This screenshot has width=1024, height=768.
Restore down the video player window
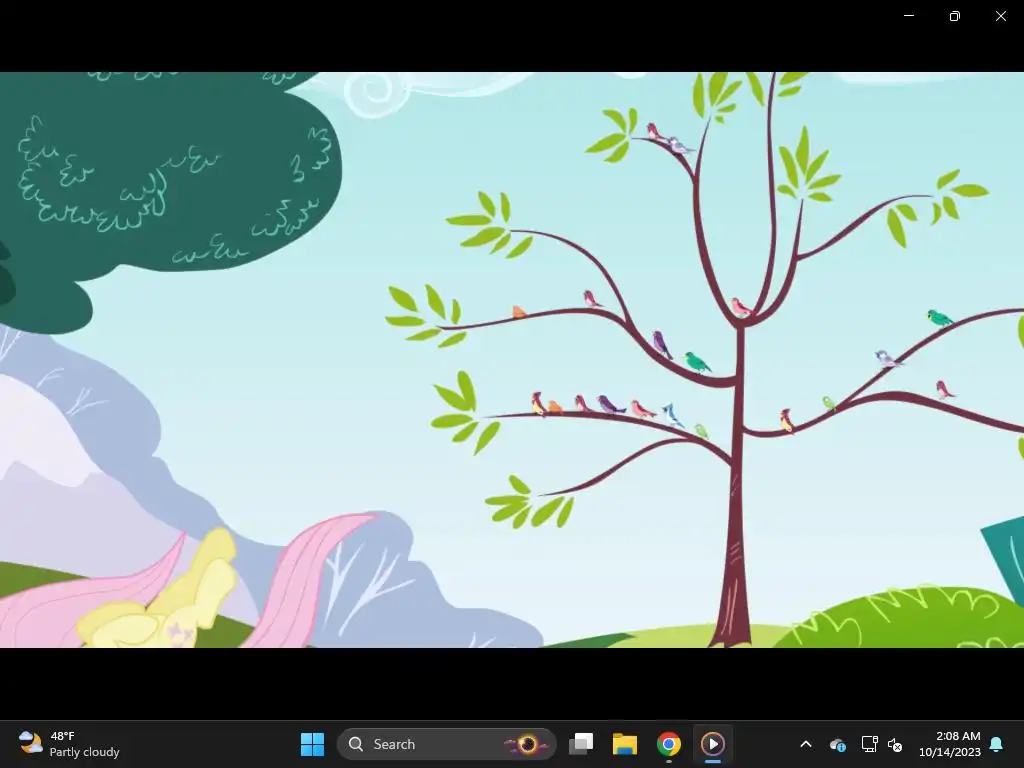(x=955, y=16)
